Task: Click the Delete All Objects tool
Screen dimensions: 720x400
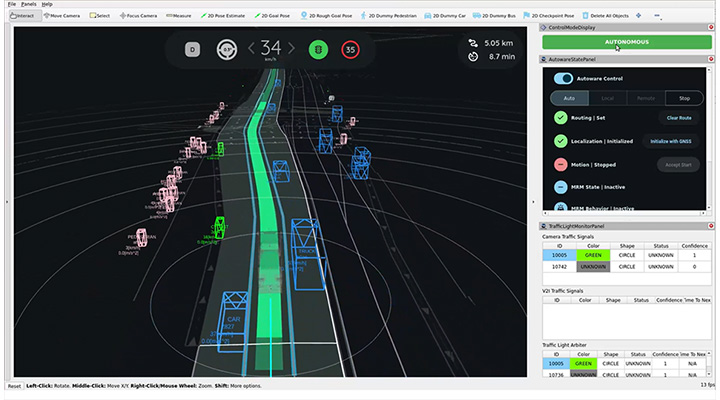Action: [606, 16]
